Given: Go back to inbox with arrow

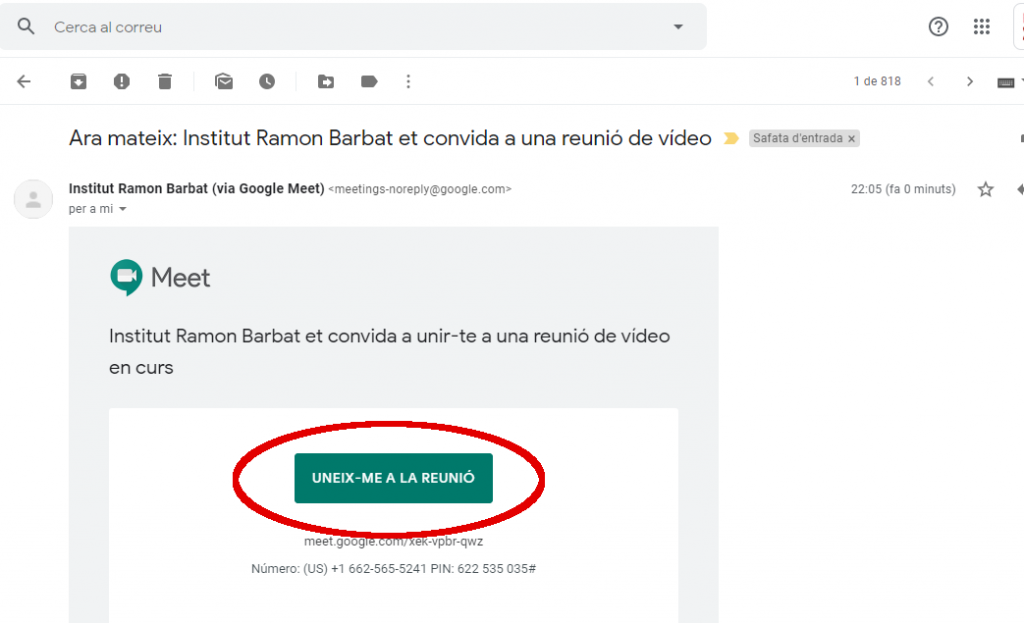Looking at the screenshot, I should (24, 82).
